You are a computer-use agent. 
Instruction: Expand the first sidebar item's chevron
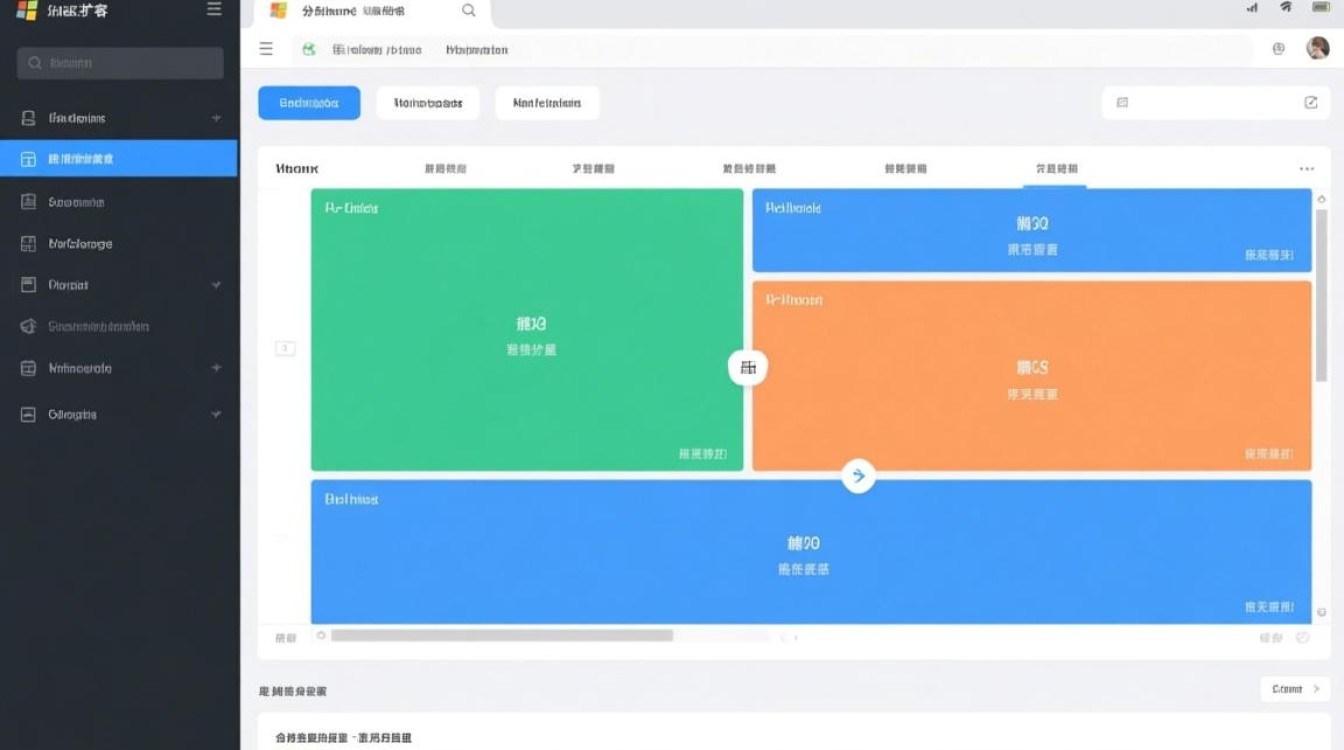point(216,119)
